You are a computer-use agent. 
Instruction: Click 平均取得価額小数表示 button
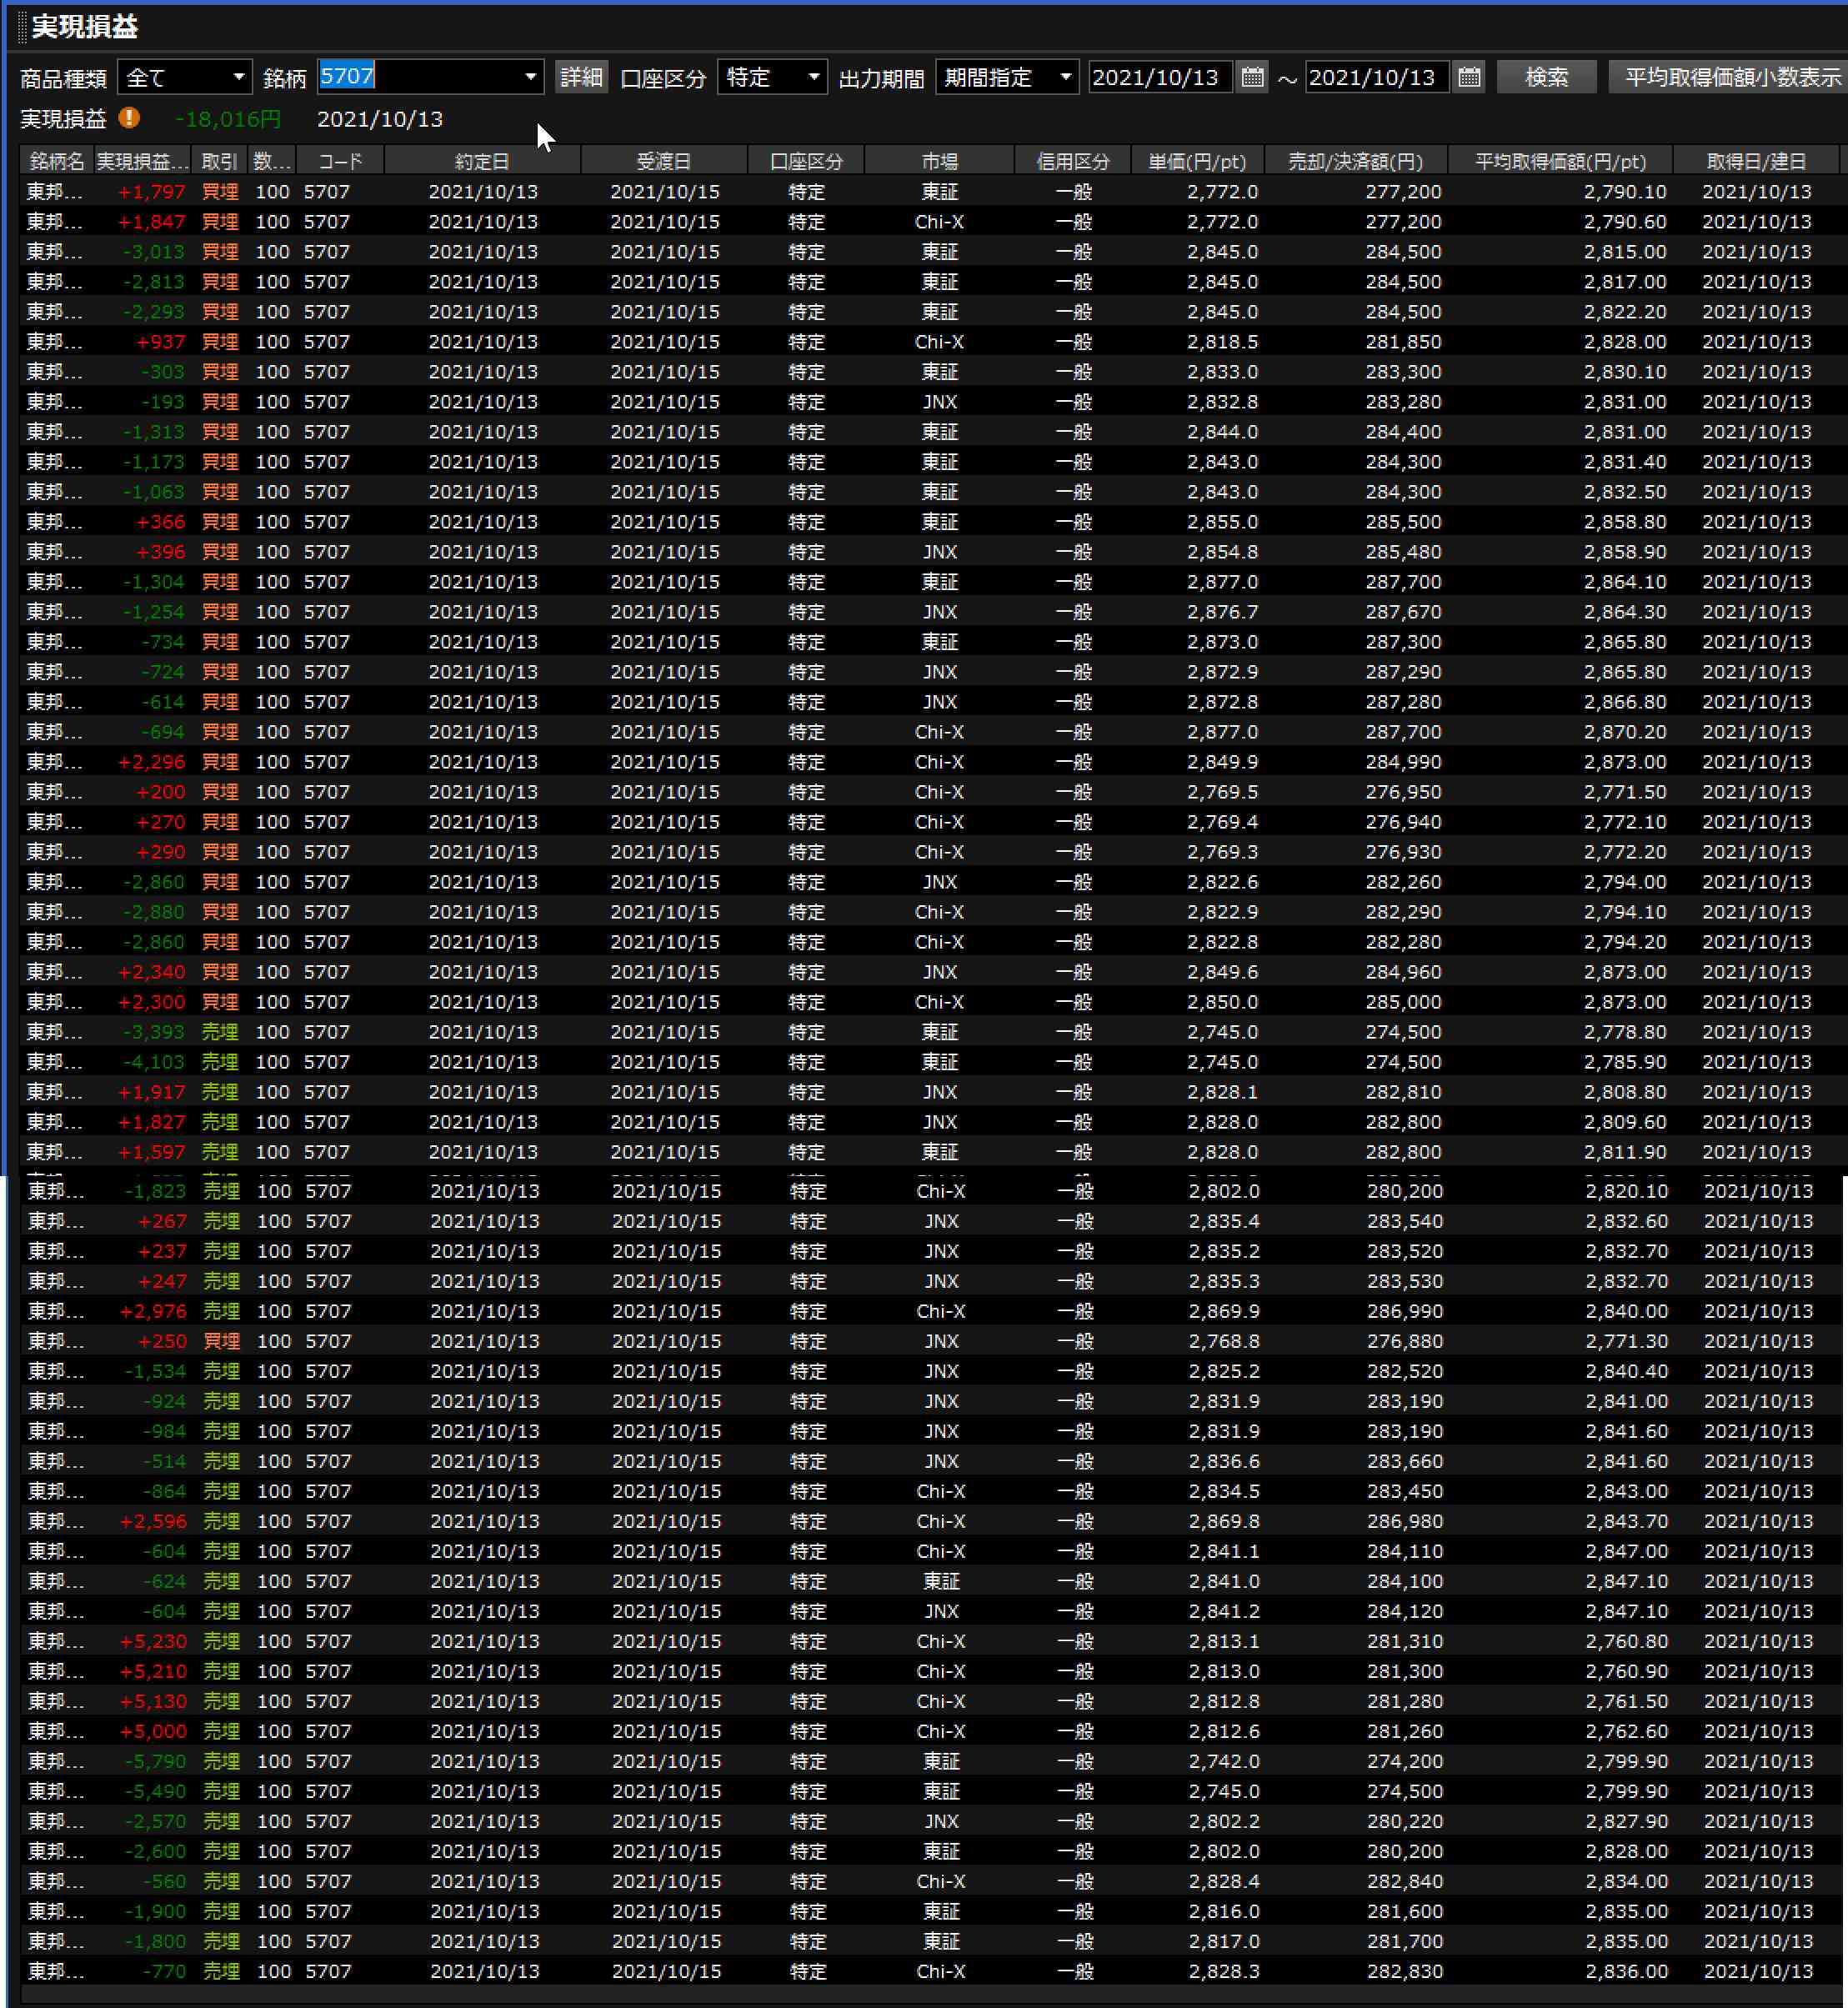[x=1731, y=77]
